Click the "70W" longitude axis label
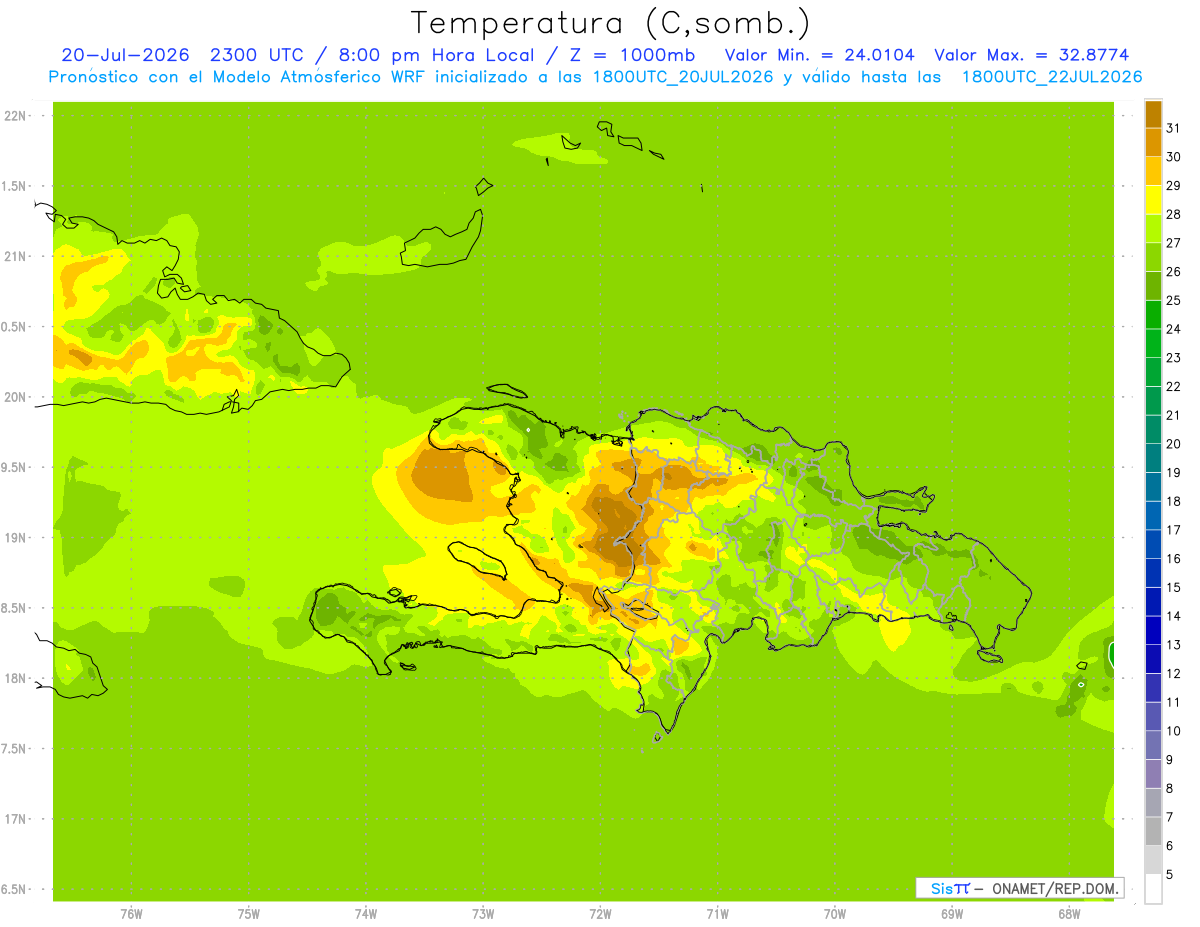 (835, 914)
